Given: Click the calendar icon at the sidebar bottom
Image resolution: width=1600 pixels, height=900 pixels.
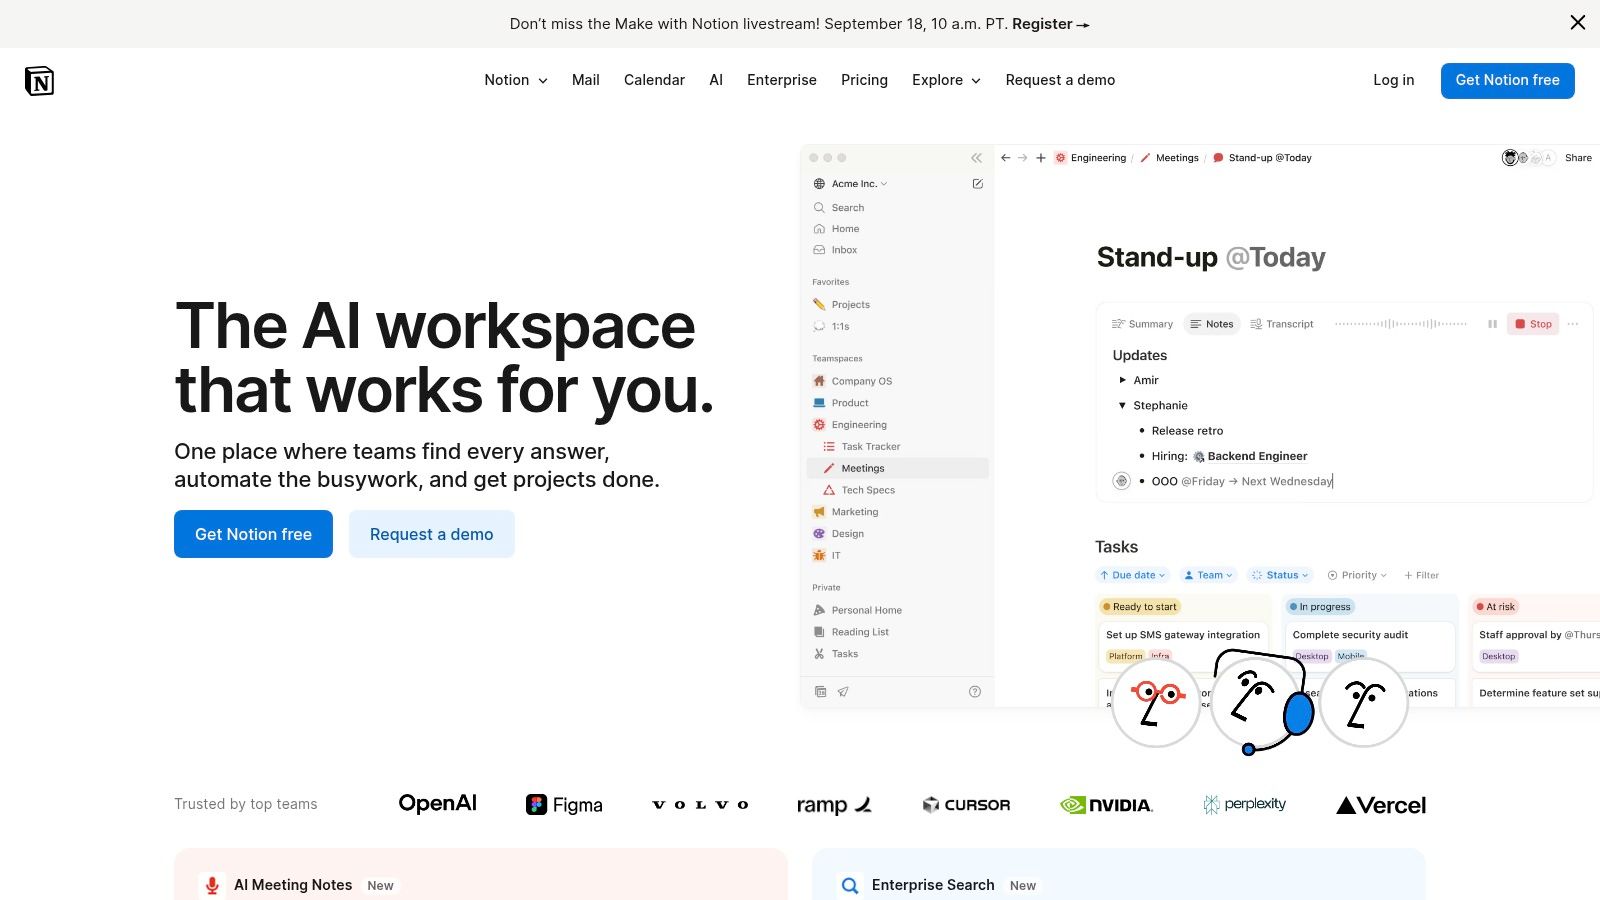Looking at the screenshot, I should coord(820,691).
